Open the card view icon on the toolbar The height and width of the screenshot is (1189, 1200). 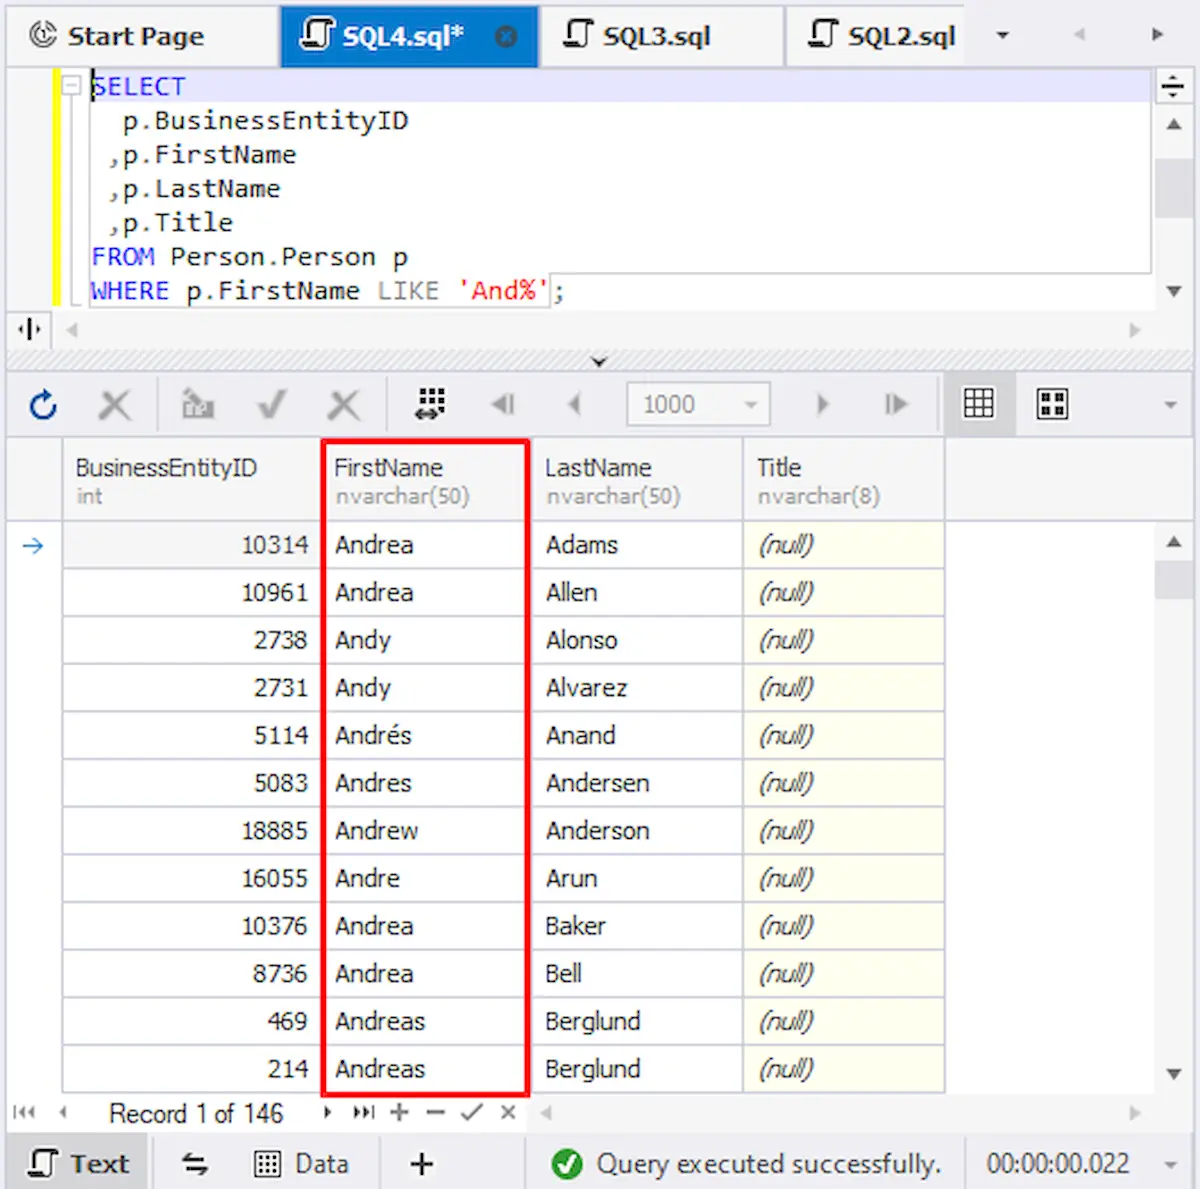click(1052, 403)
